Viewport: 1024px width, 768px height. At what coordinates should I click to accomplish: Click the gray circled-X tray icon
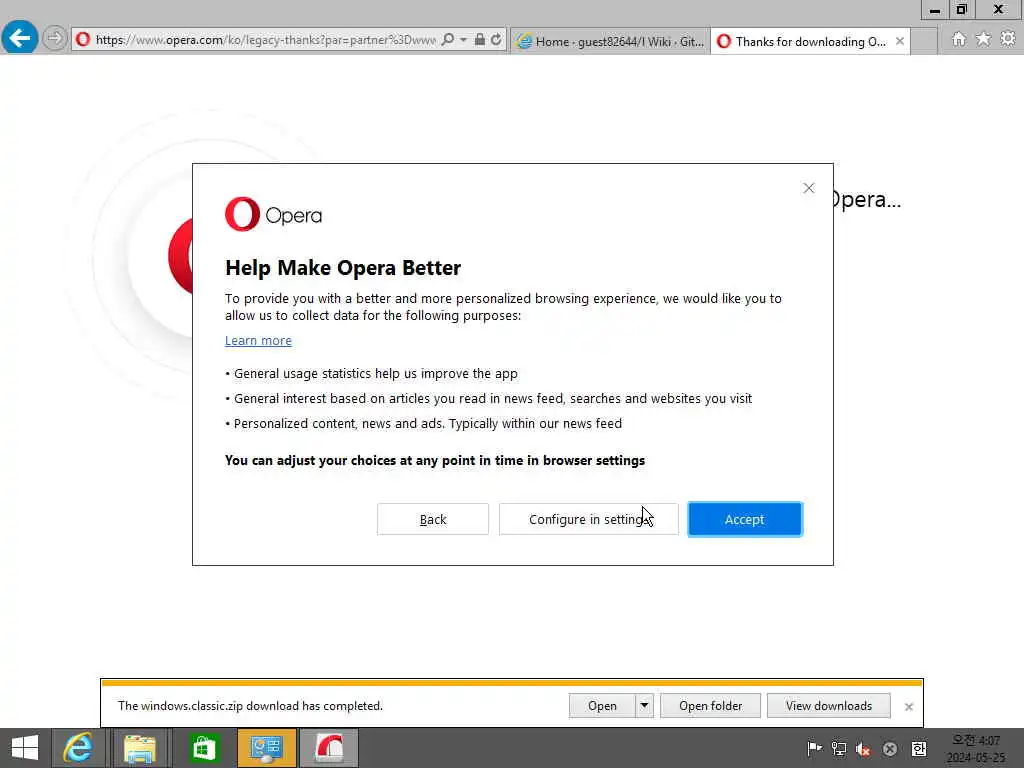point(889,749)
